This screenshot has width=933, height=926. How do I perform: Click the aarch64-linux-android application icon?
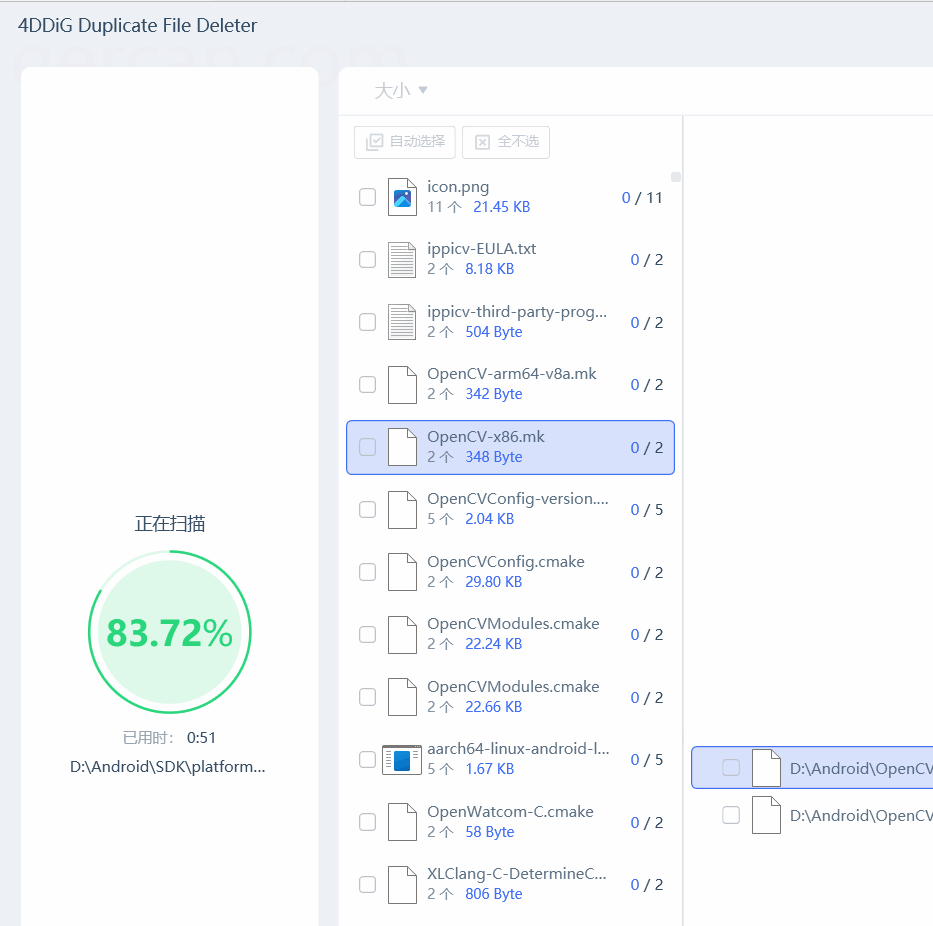pos(402,759)
